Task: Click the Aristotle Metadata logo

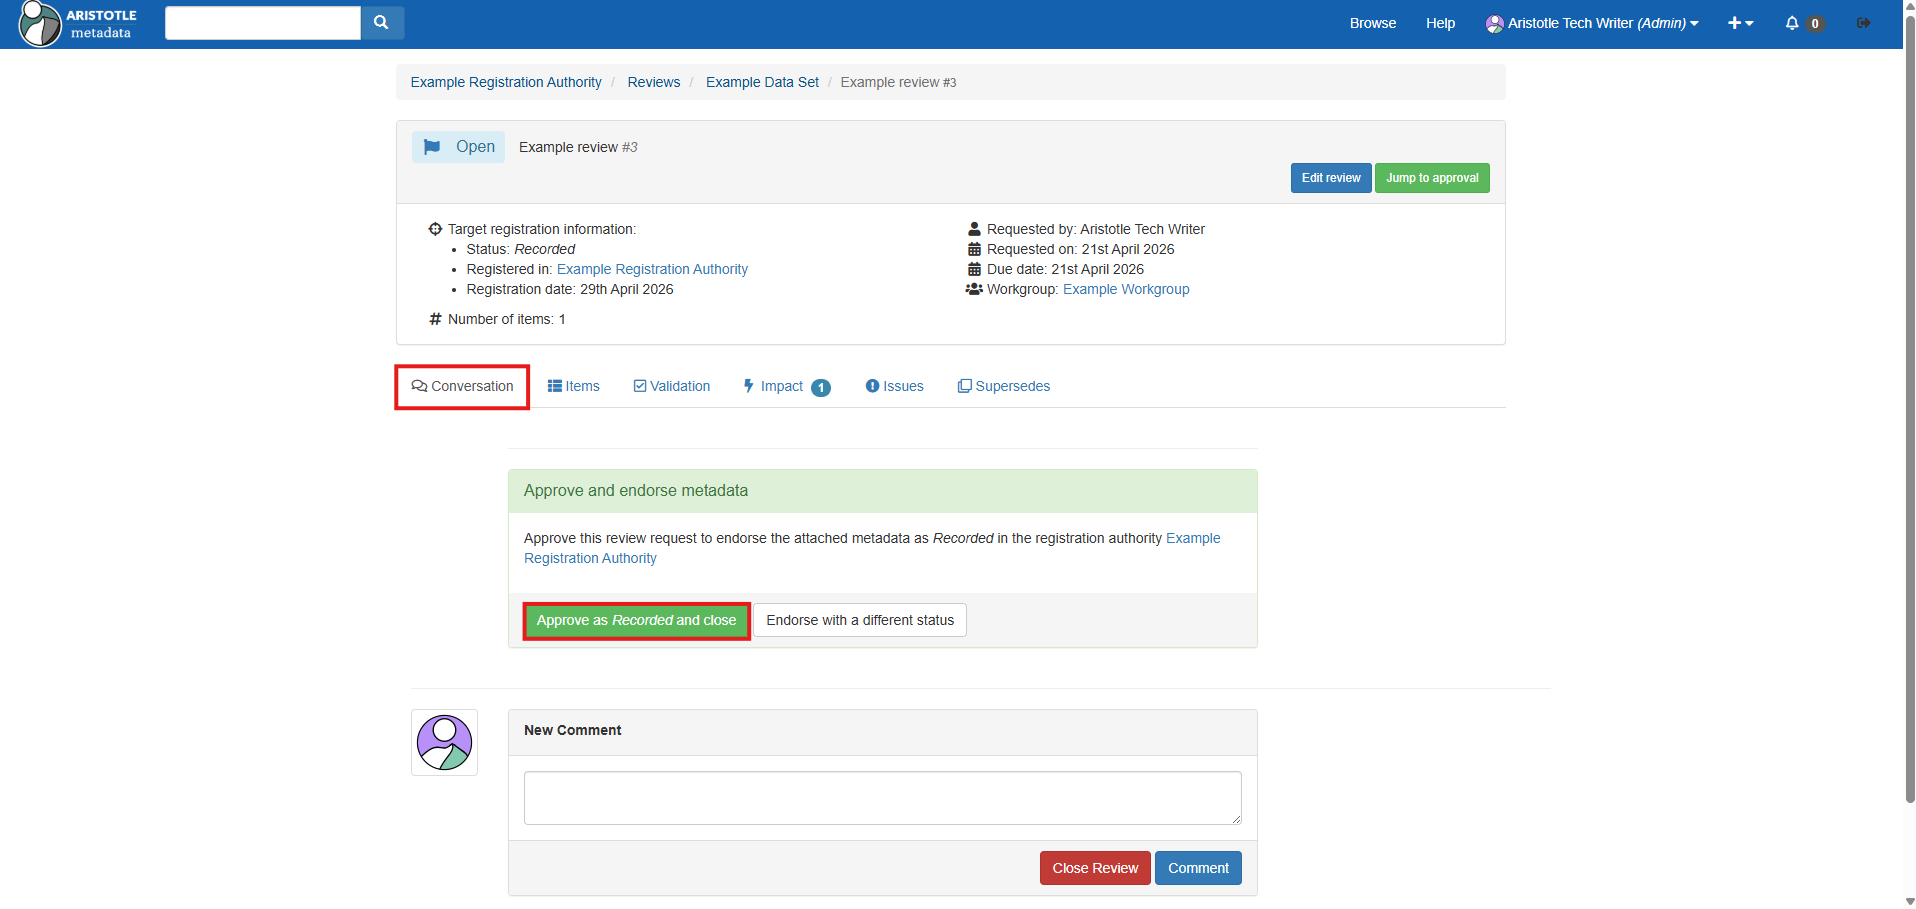Action: (78, 23)
